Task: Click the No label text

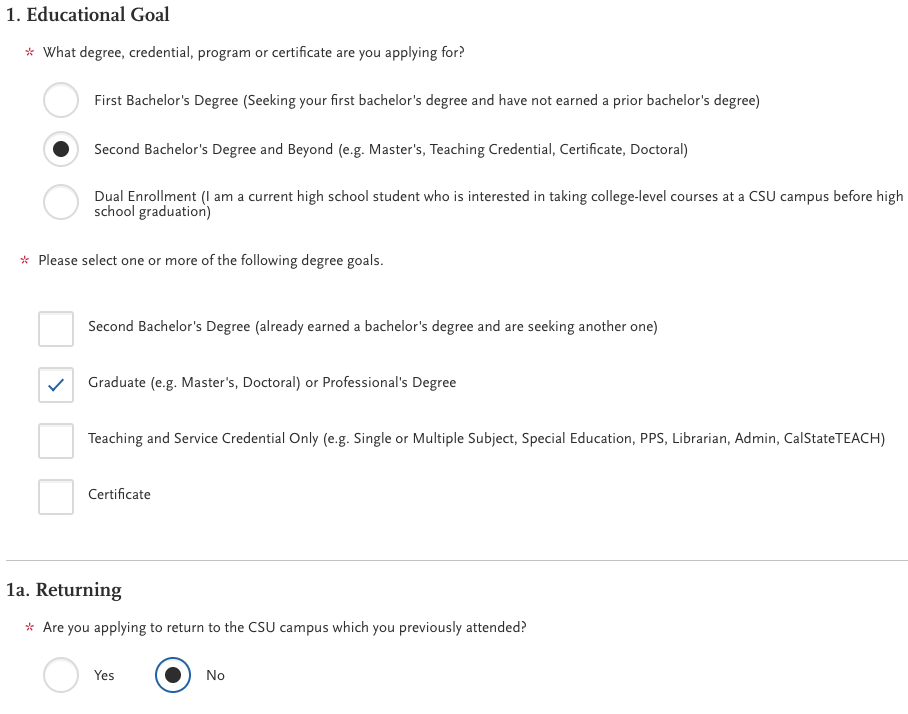Action: point(215,676)
